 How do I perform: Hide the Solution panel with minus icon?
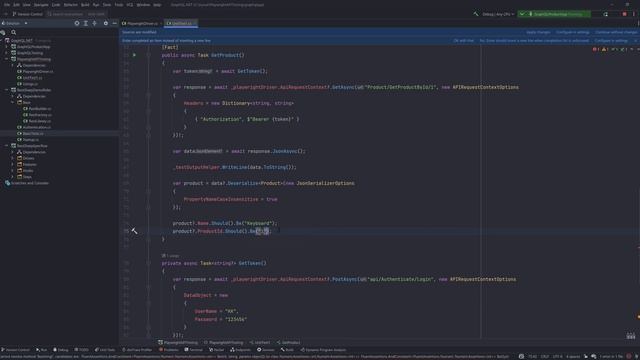(114, 23)
